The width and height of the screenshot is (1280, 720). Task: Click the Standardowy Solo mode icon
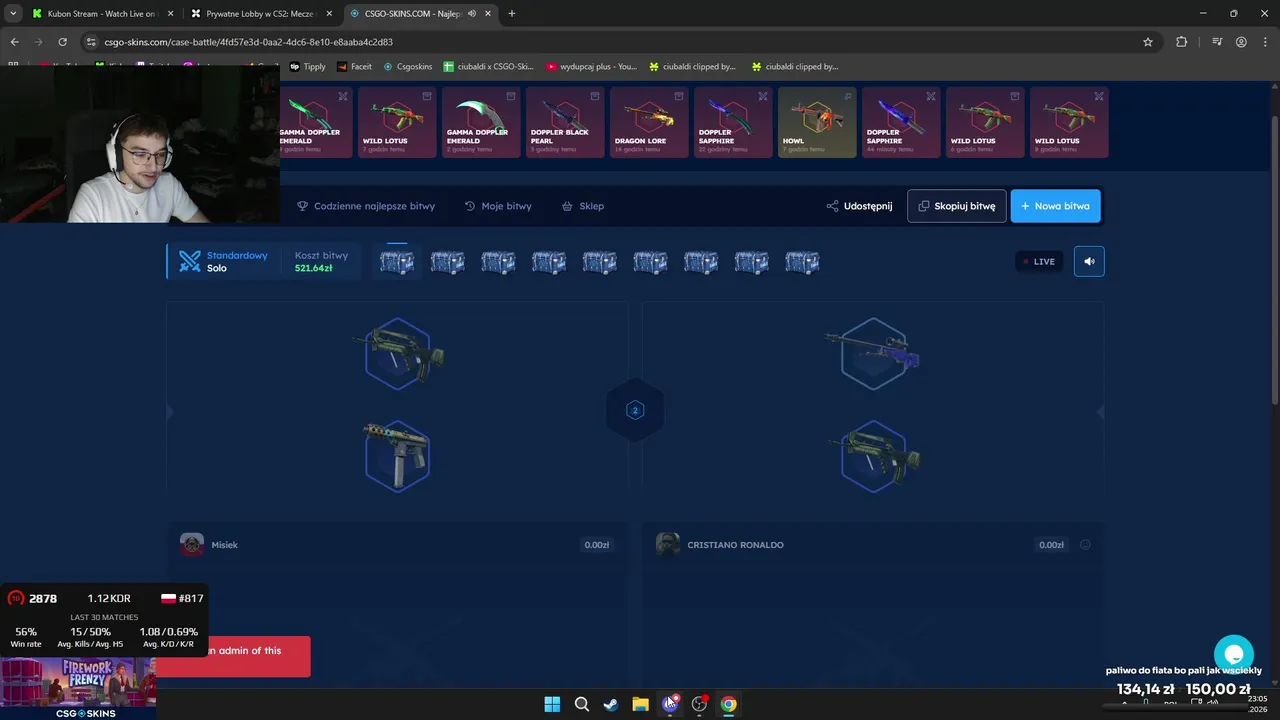coord(189,261)
